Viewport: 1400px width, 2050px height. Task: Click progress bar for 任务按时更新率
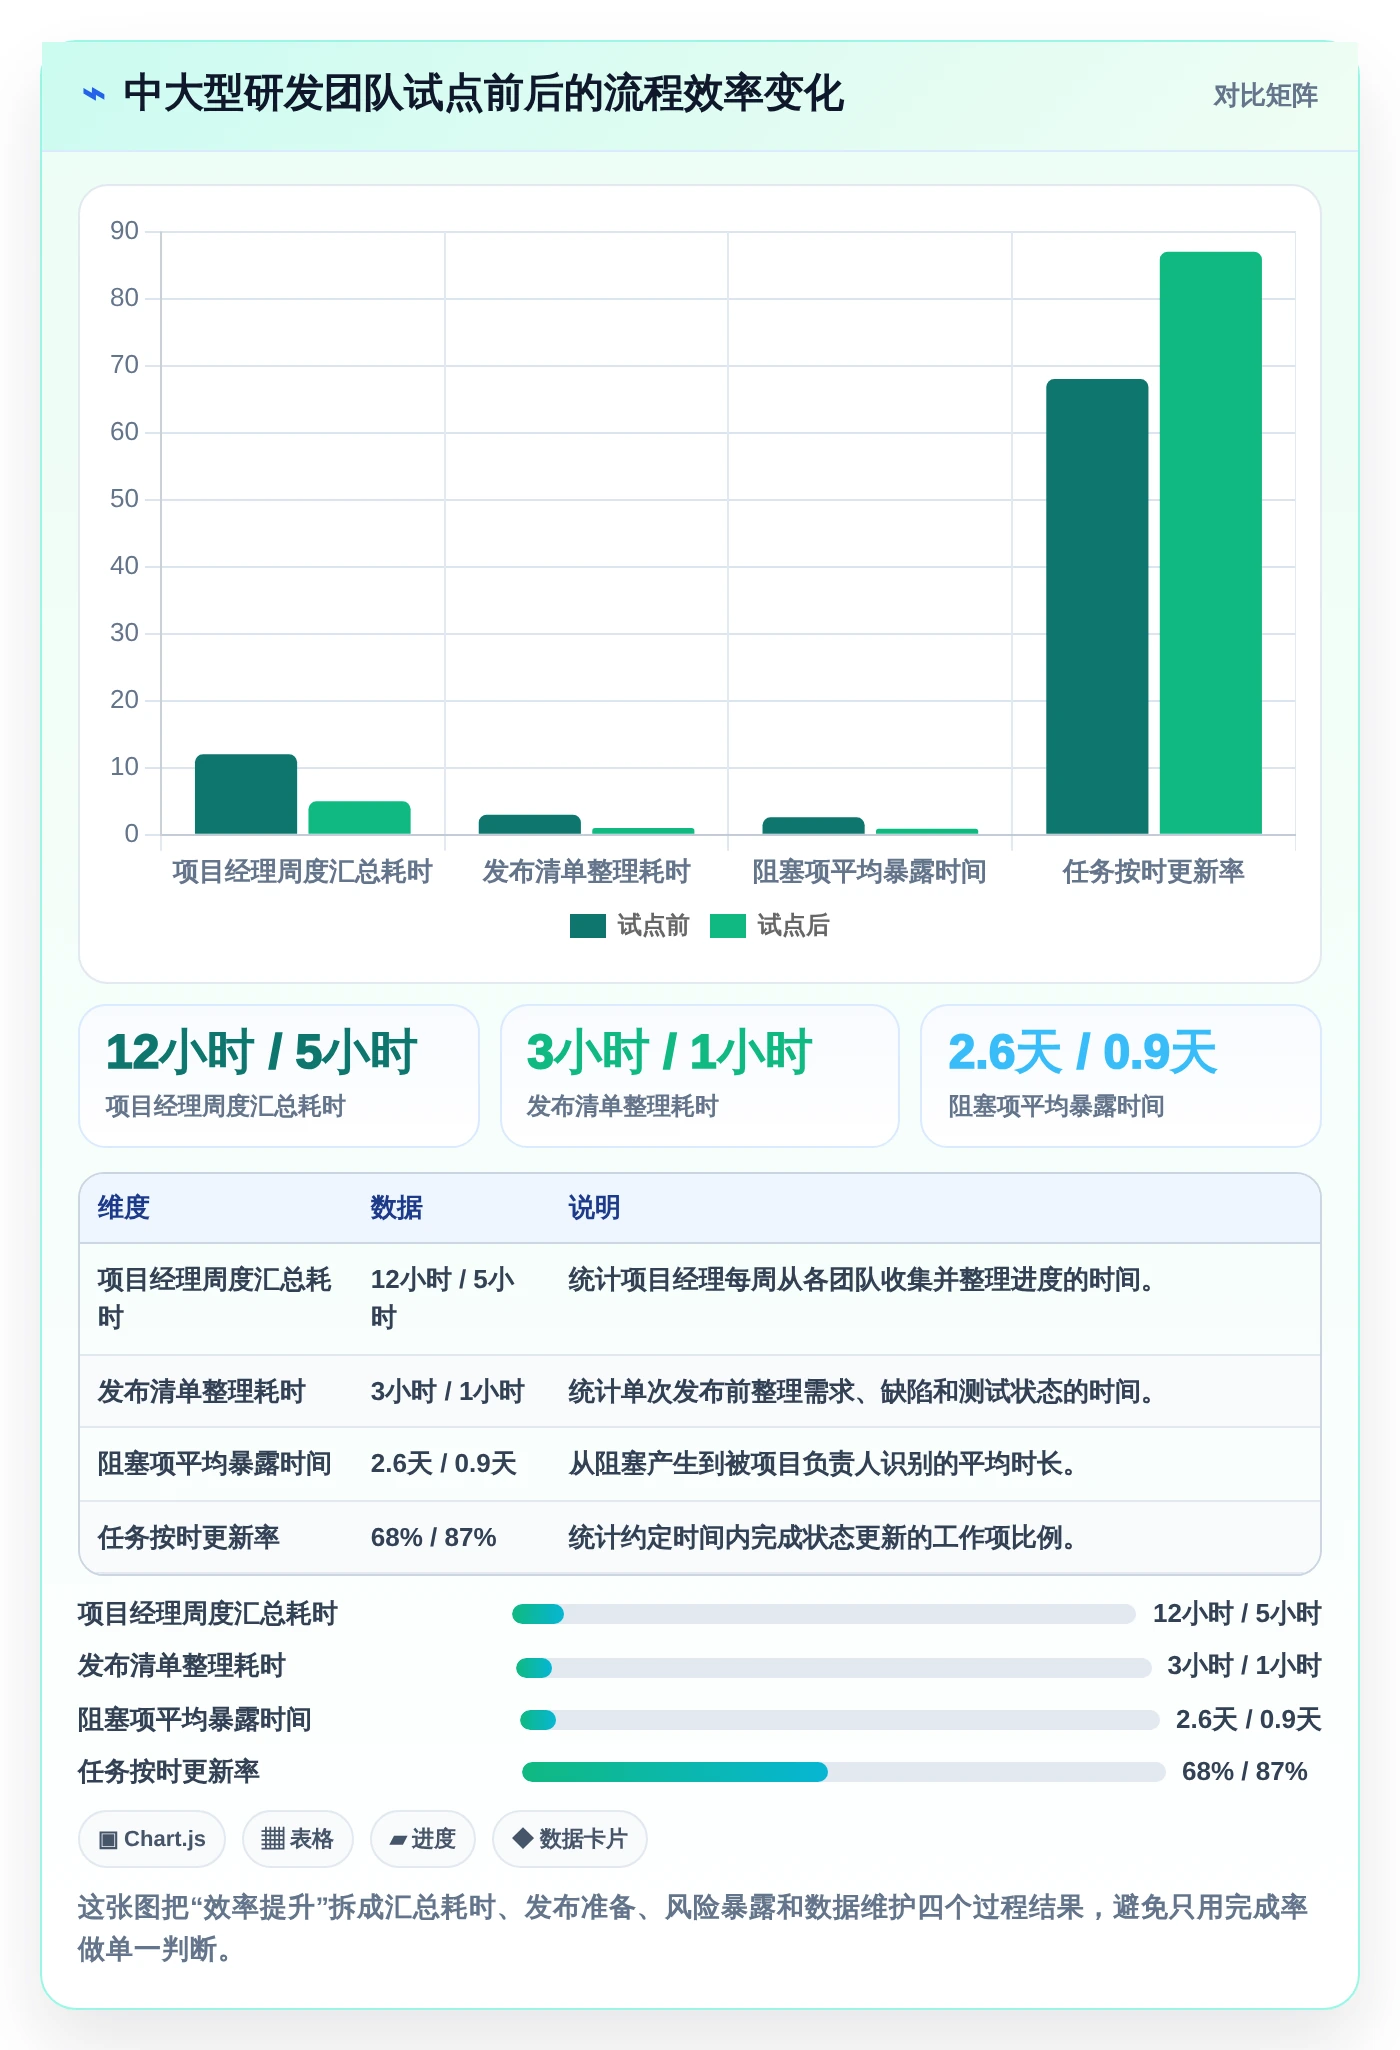click(x=844, y=1772)
